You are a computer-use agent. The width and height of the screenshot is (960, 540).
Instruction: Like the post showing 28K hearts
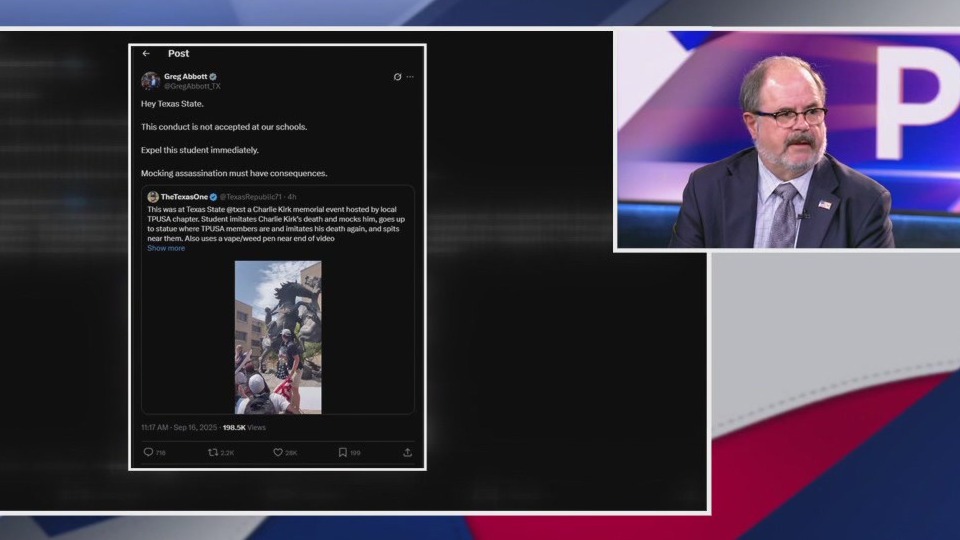[278, 452]
